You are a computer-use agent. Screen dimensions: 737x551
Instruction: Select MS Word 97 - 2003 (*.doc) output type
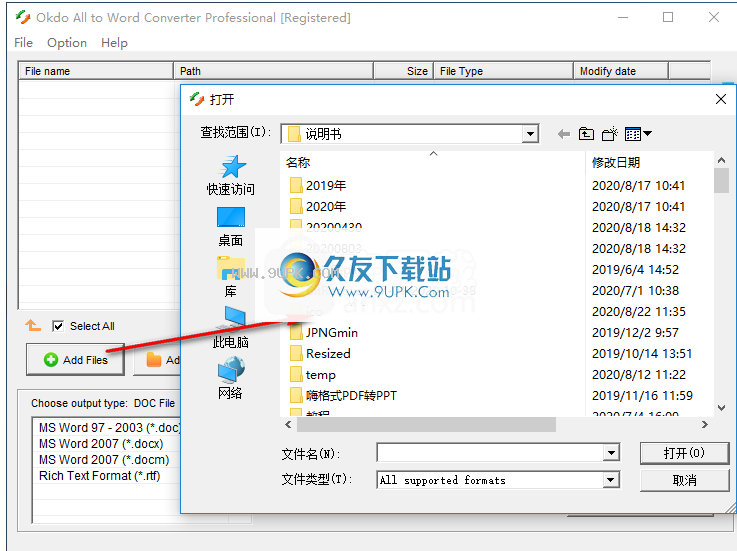pyautogui.click(x=110, y=427)
